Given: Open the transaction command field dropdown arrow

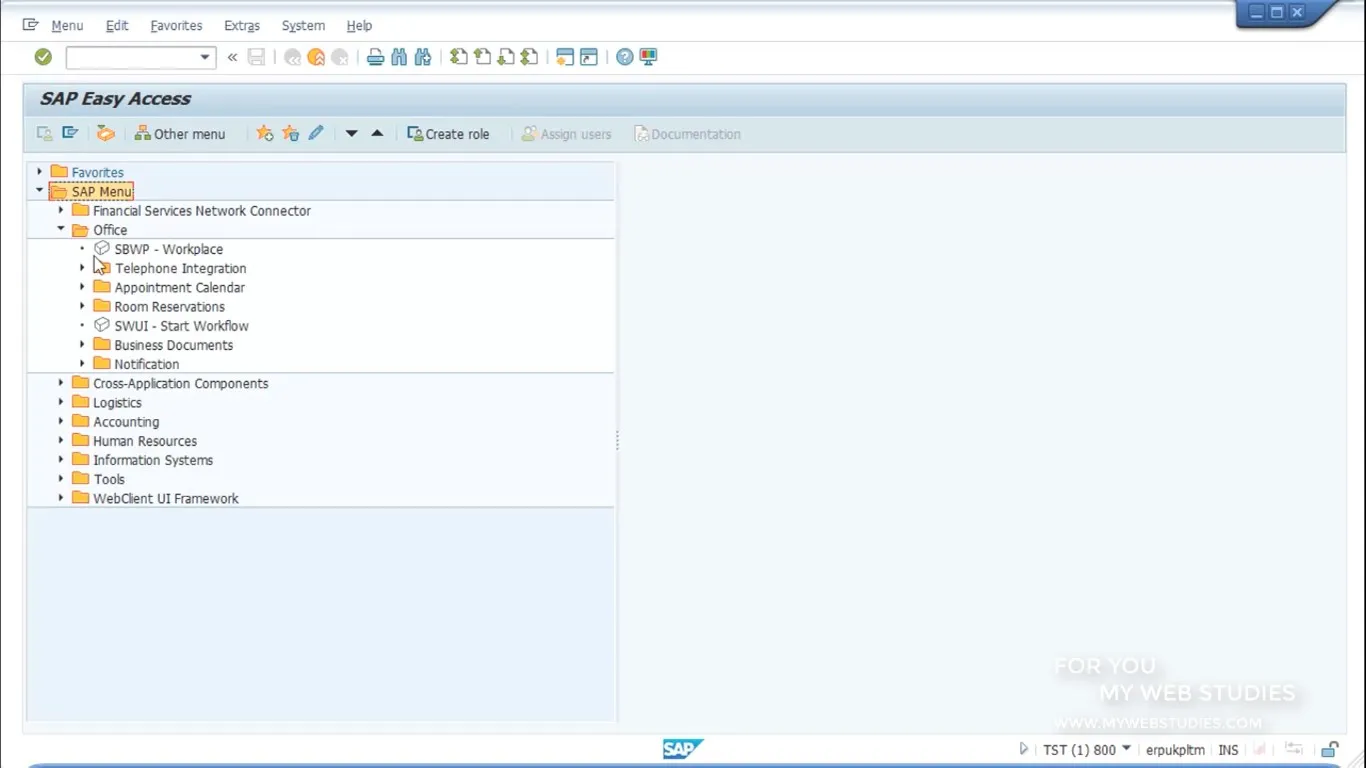Looking at the screenshot, I should pyautogui.click(x=205, y=57).
